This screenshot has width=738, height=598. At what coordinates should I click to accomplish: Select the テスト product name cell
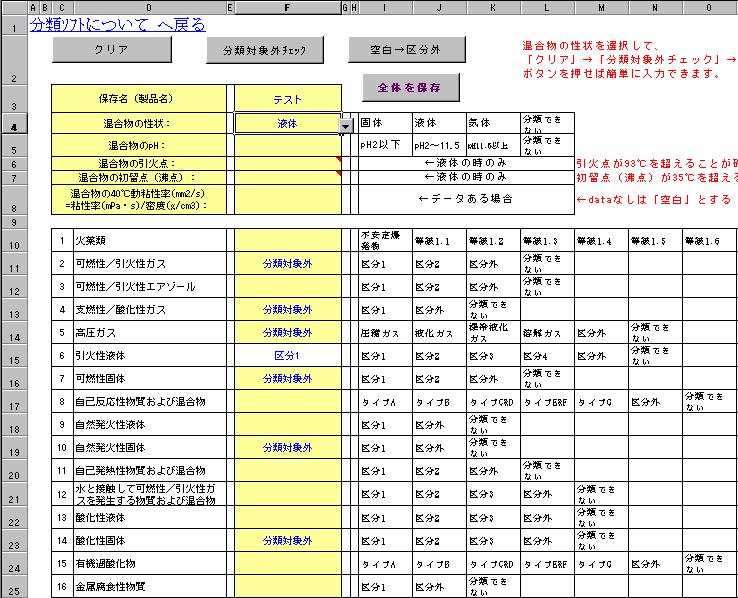(288, 99)
